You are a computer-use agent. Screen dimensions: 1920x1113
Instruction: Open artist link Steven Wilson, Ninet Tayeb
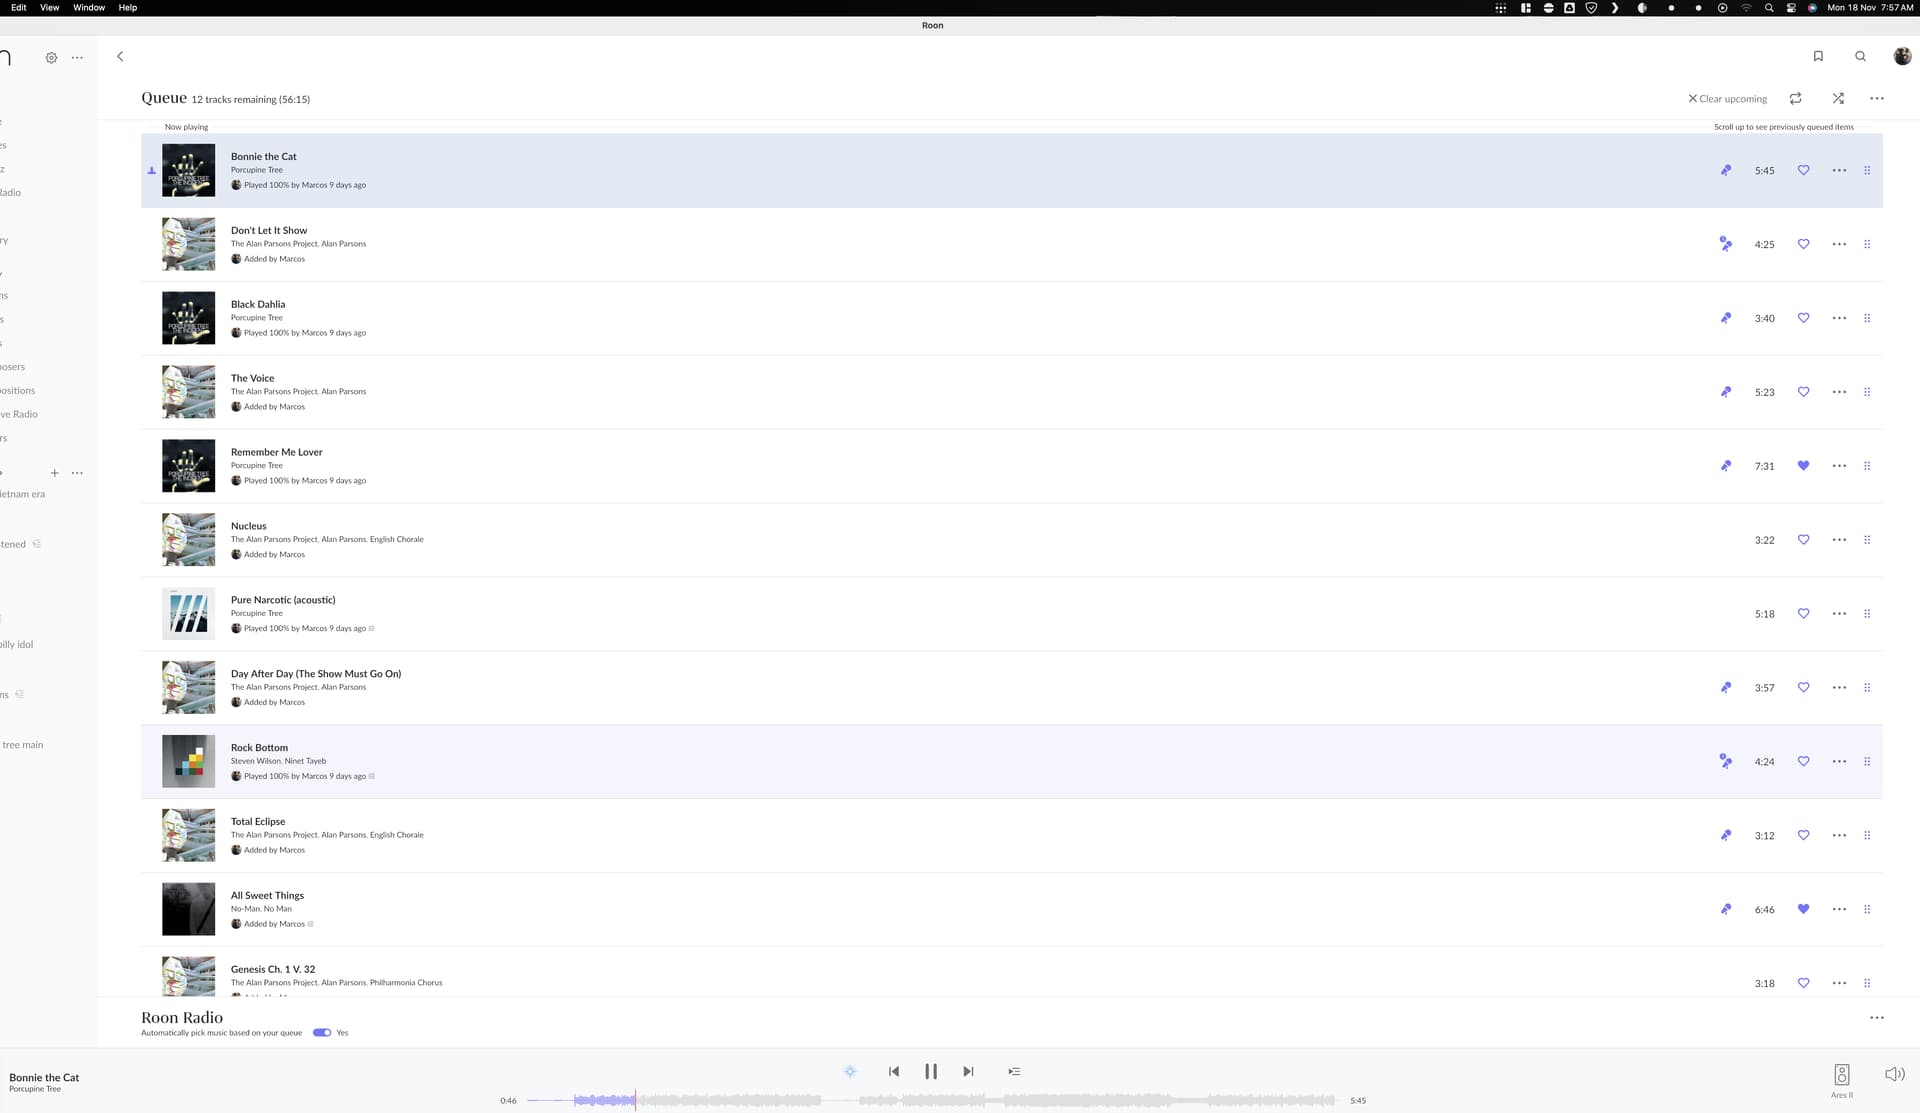coord(279,761)
